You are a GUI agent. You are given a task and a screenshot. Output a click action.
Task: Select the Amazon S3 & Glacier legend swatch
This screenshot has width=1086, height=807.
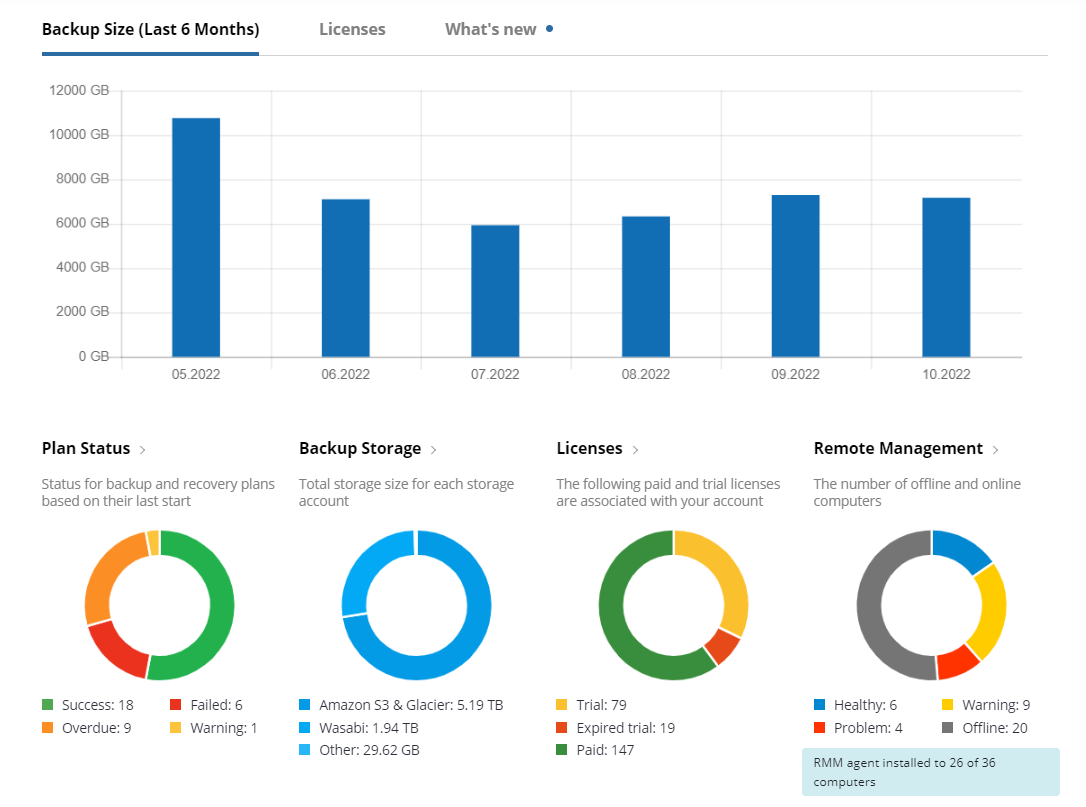coord(305,705)
